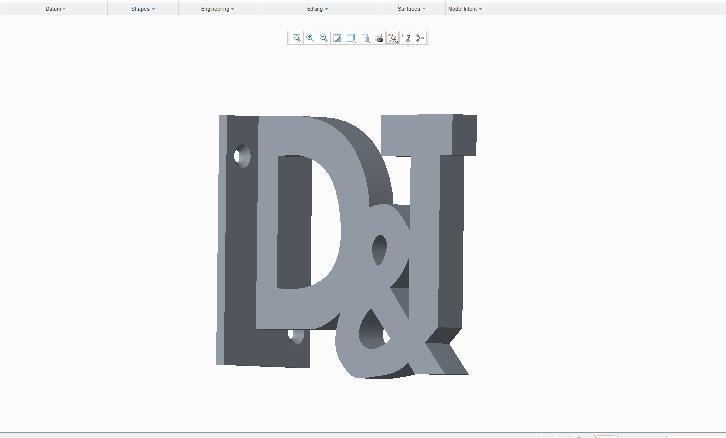Image resolution: width=726 pixels, height=438 pixels.
Task: Expand the Editing group dropdown
Action: click(x=317, y=9)
